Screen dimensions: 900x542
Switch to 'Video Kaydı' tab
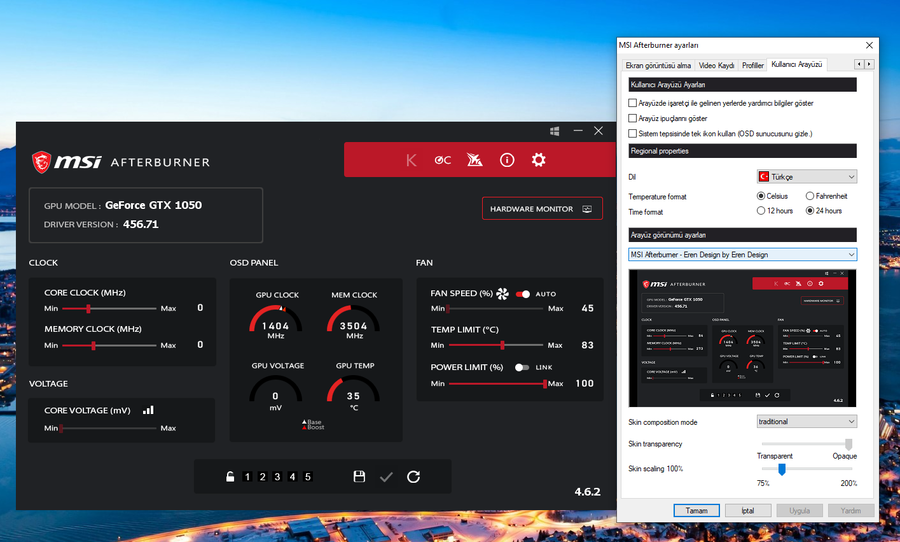tap(716, 65)
